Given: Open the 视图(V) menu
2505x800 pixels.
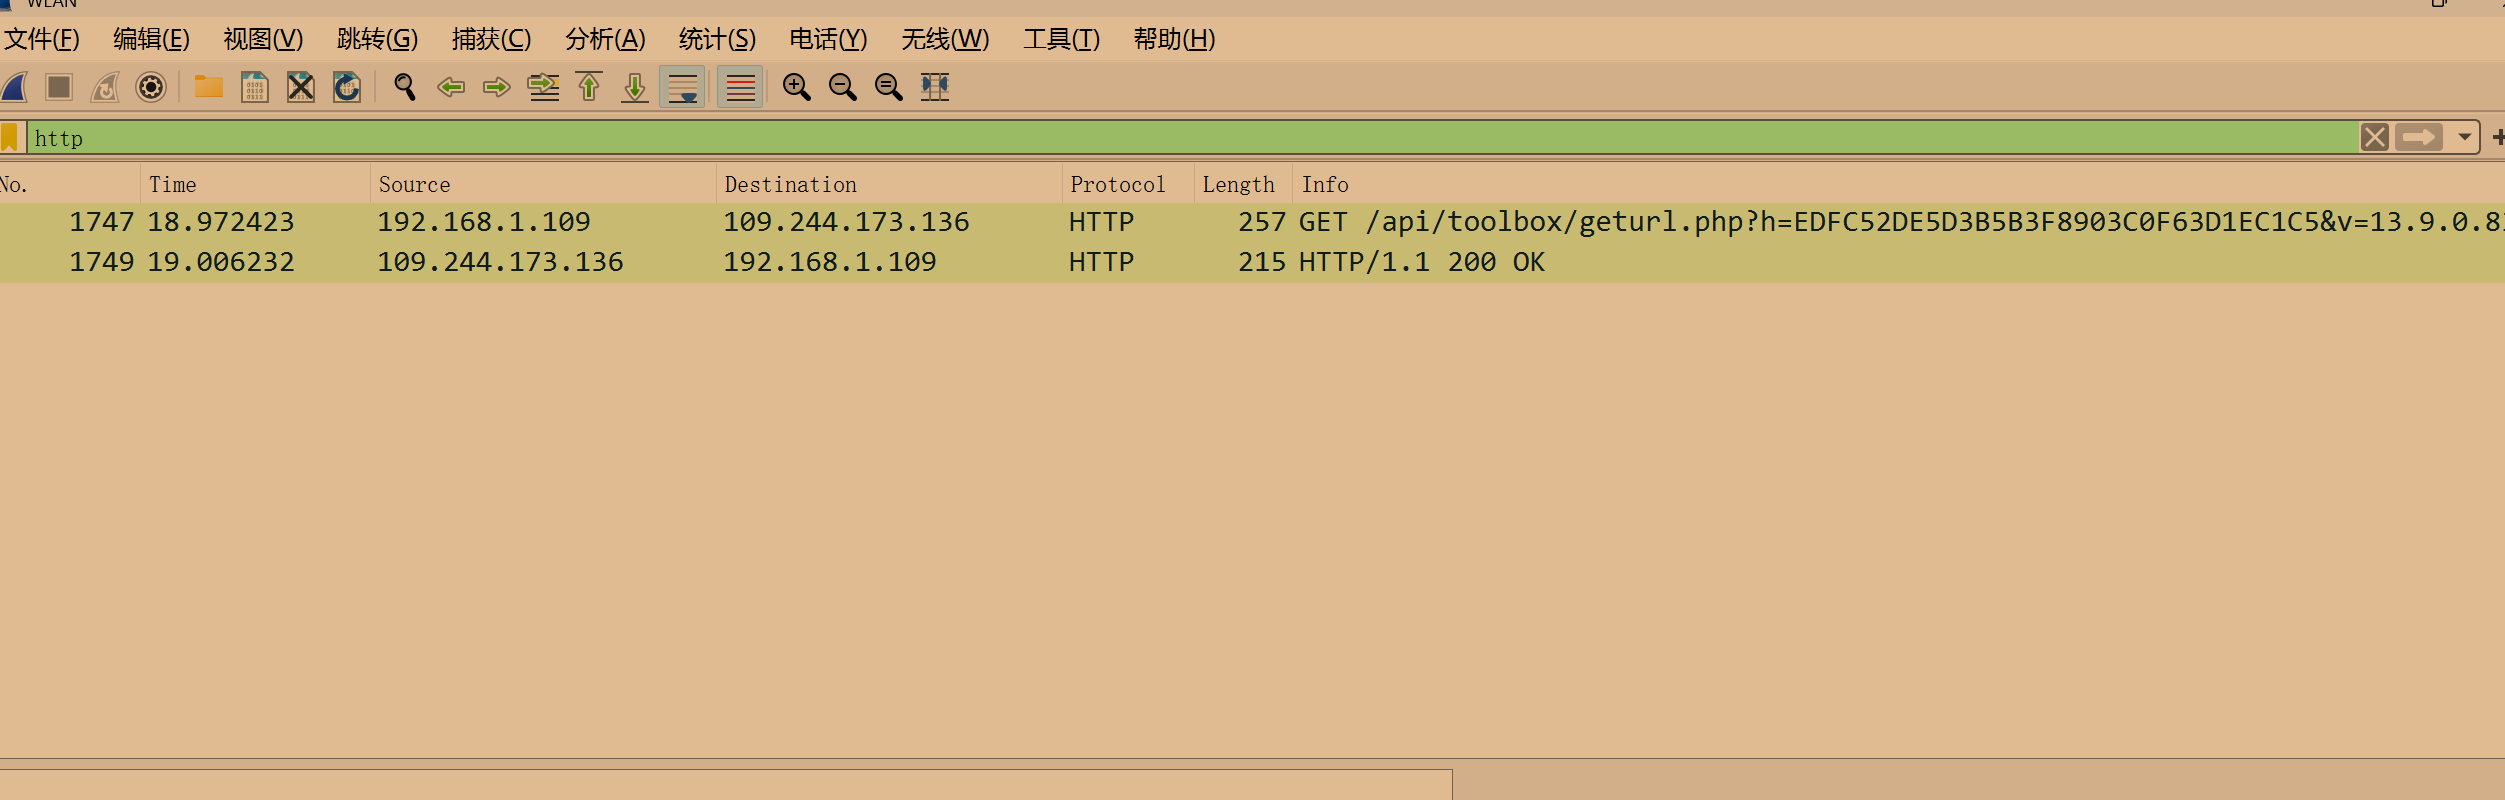Looking at the screenshot, I should coord(263,39).
